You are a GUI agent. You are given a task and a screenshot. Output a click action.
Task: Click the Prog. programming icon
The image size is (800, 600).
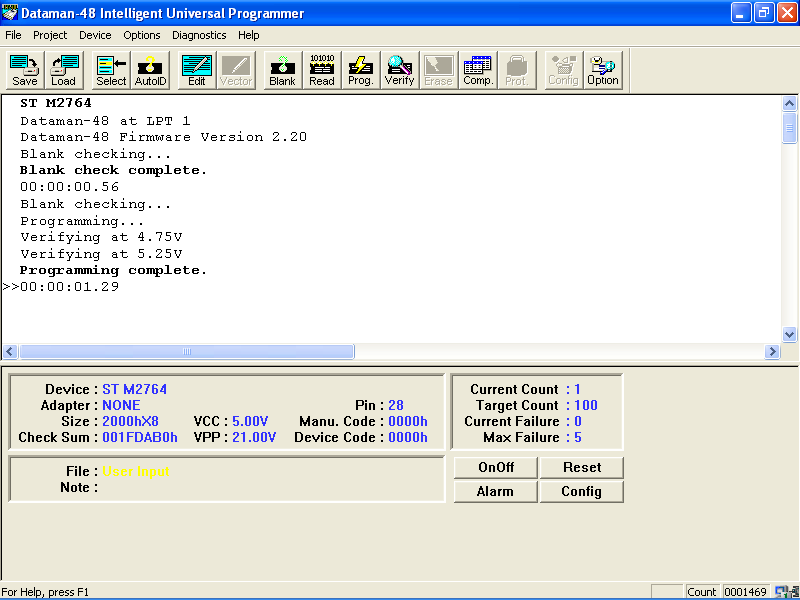click(x=361, y=70)
